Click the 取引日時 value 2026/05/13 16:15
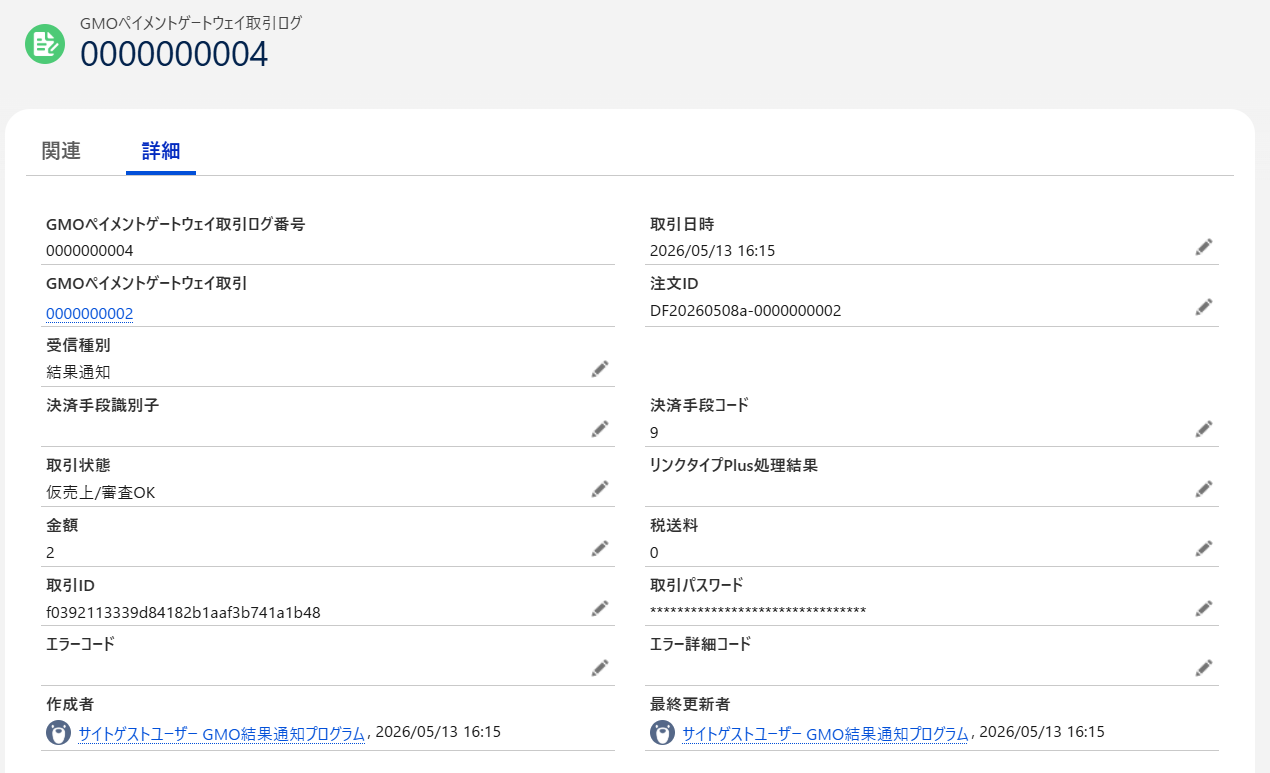Viewport: 1270px width, 773px height. click(x=712, y=251)
